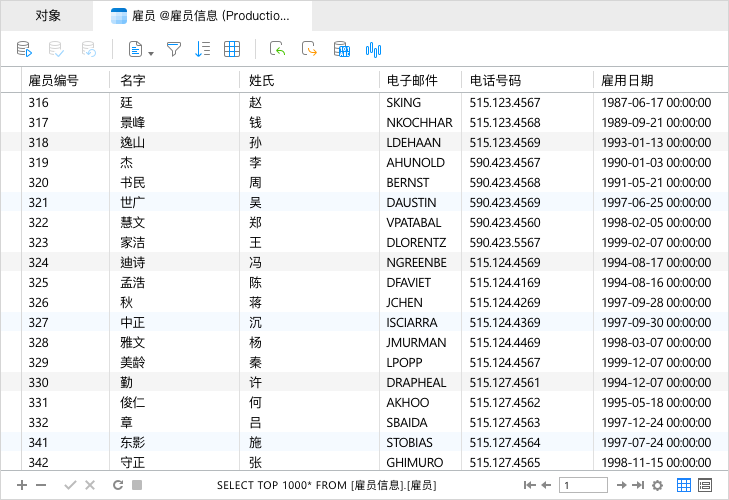Click the Begin Transaction toolbar icon

(24, 49)
